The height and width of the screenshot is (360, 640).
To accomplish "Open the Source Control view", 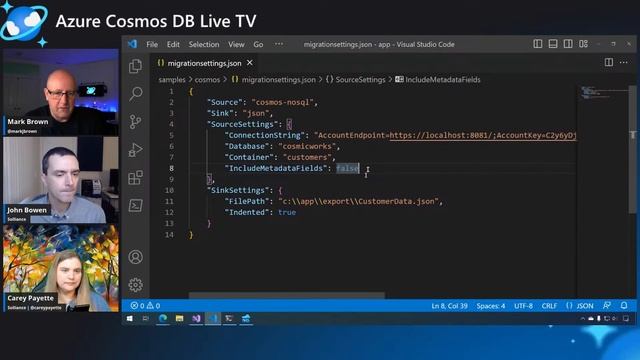I will tap(136, 122).
